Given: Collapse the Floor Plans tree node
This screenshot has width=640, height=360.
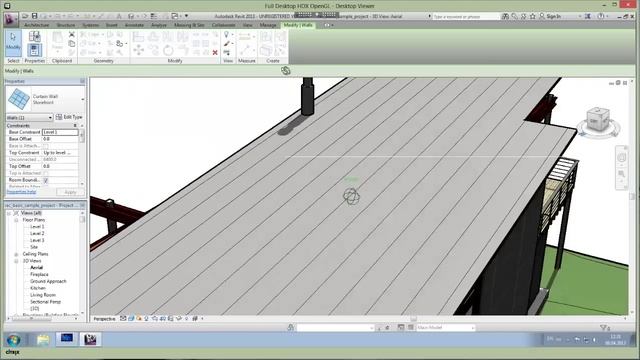Looking at the screenshot, I should (x=16, y=220).
